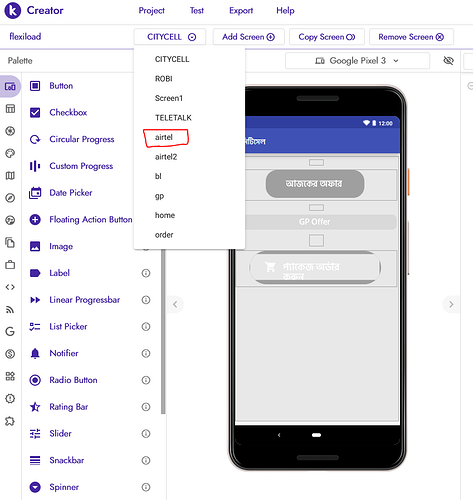Open the User Interface palette category icon

pyautogui.click(x=10, y=86)
